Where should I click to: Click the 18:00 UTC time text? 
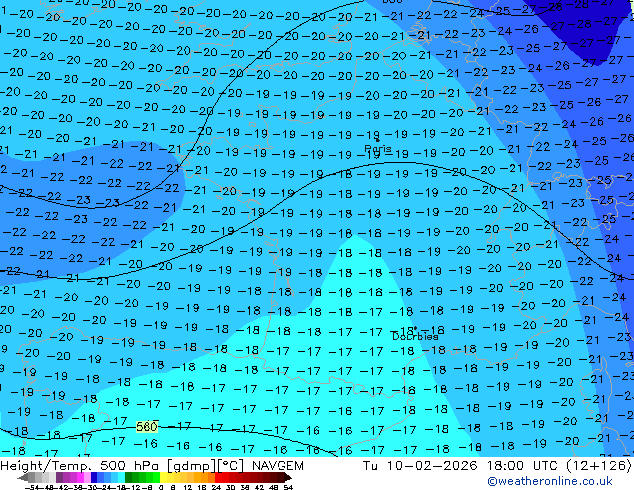(x=523, y=466)
